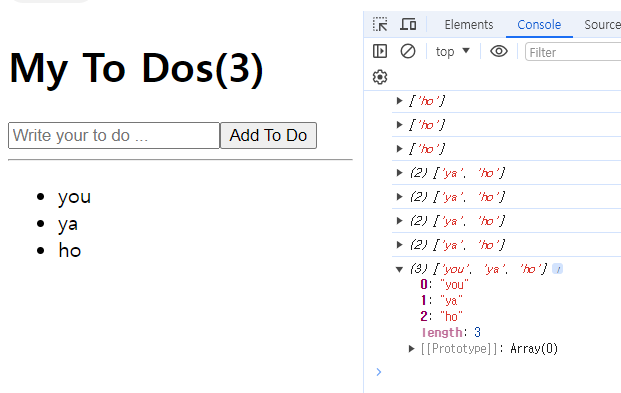Toggle the device toolbar icon
621x393 pixels.
[x=408, y=25]
